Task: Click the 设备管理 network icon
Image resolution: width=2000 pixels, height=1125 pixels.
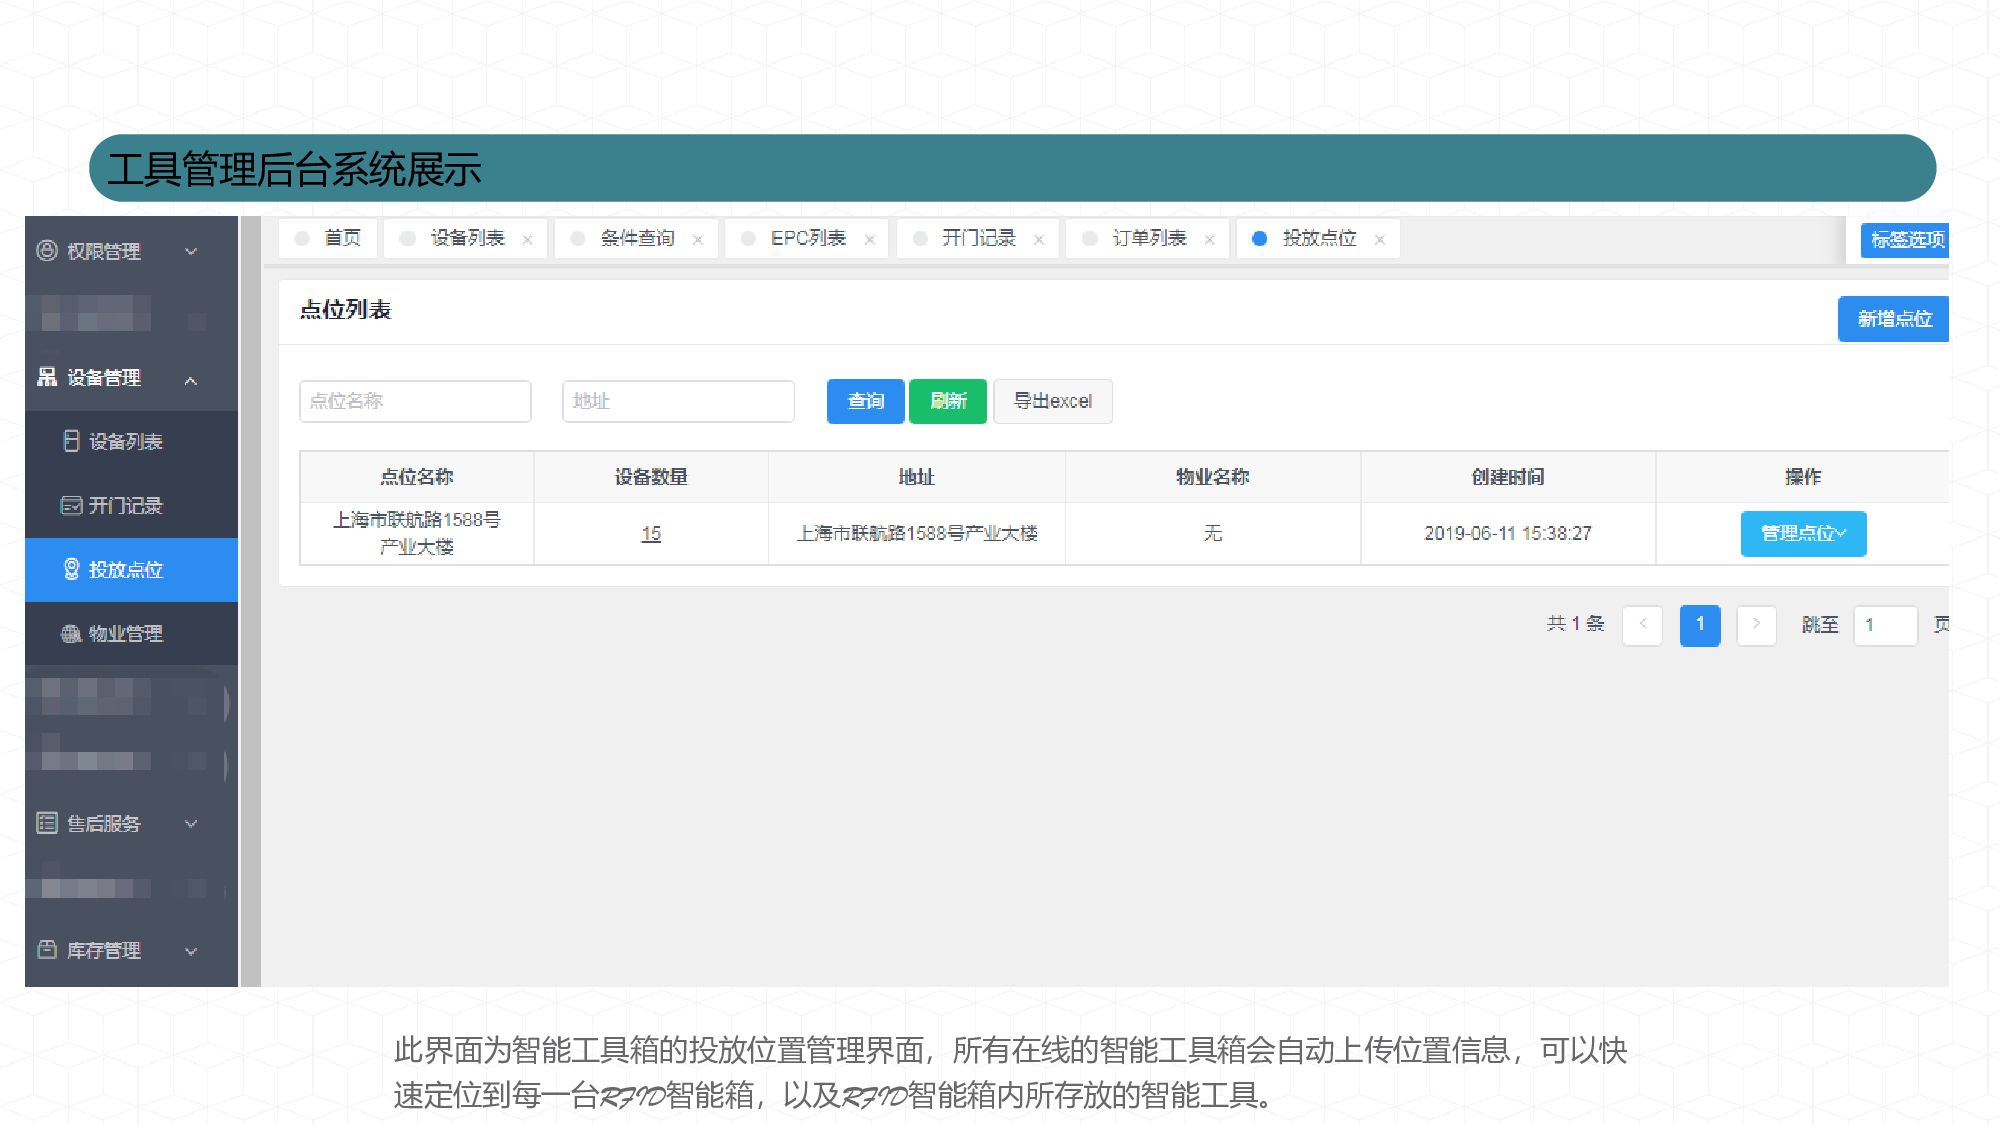Action: click(47, 377)
